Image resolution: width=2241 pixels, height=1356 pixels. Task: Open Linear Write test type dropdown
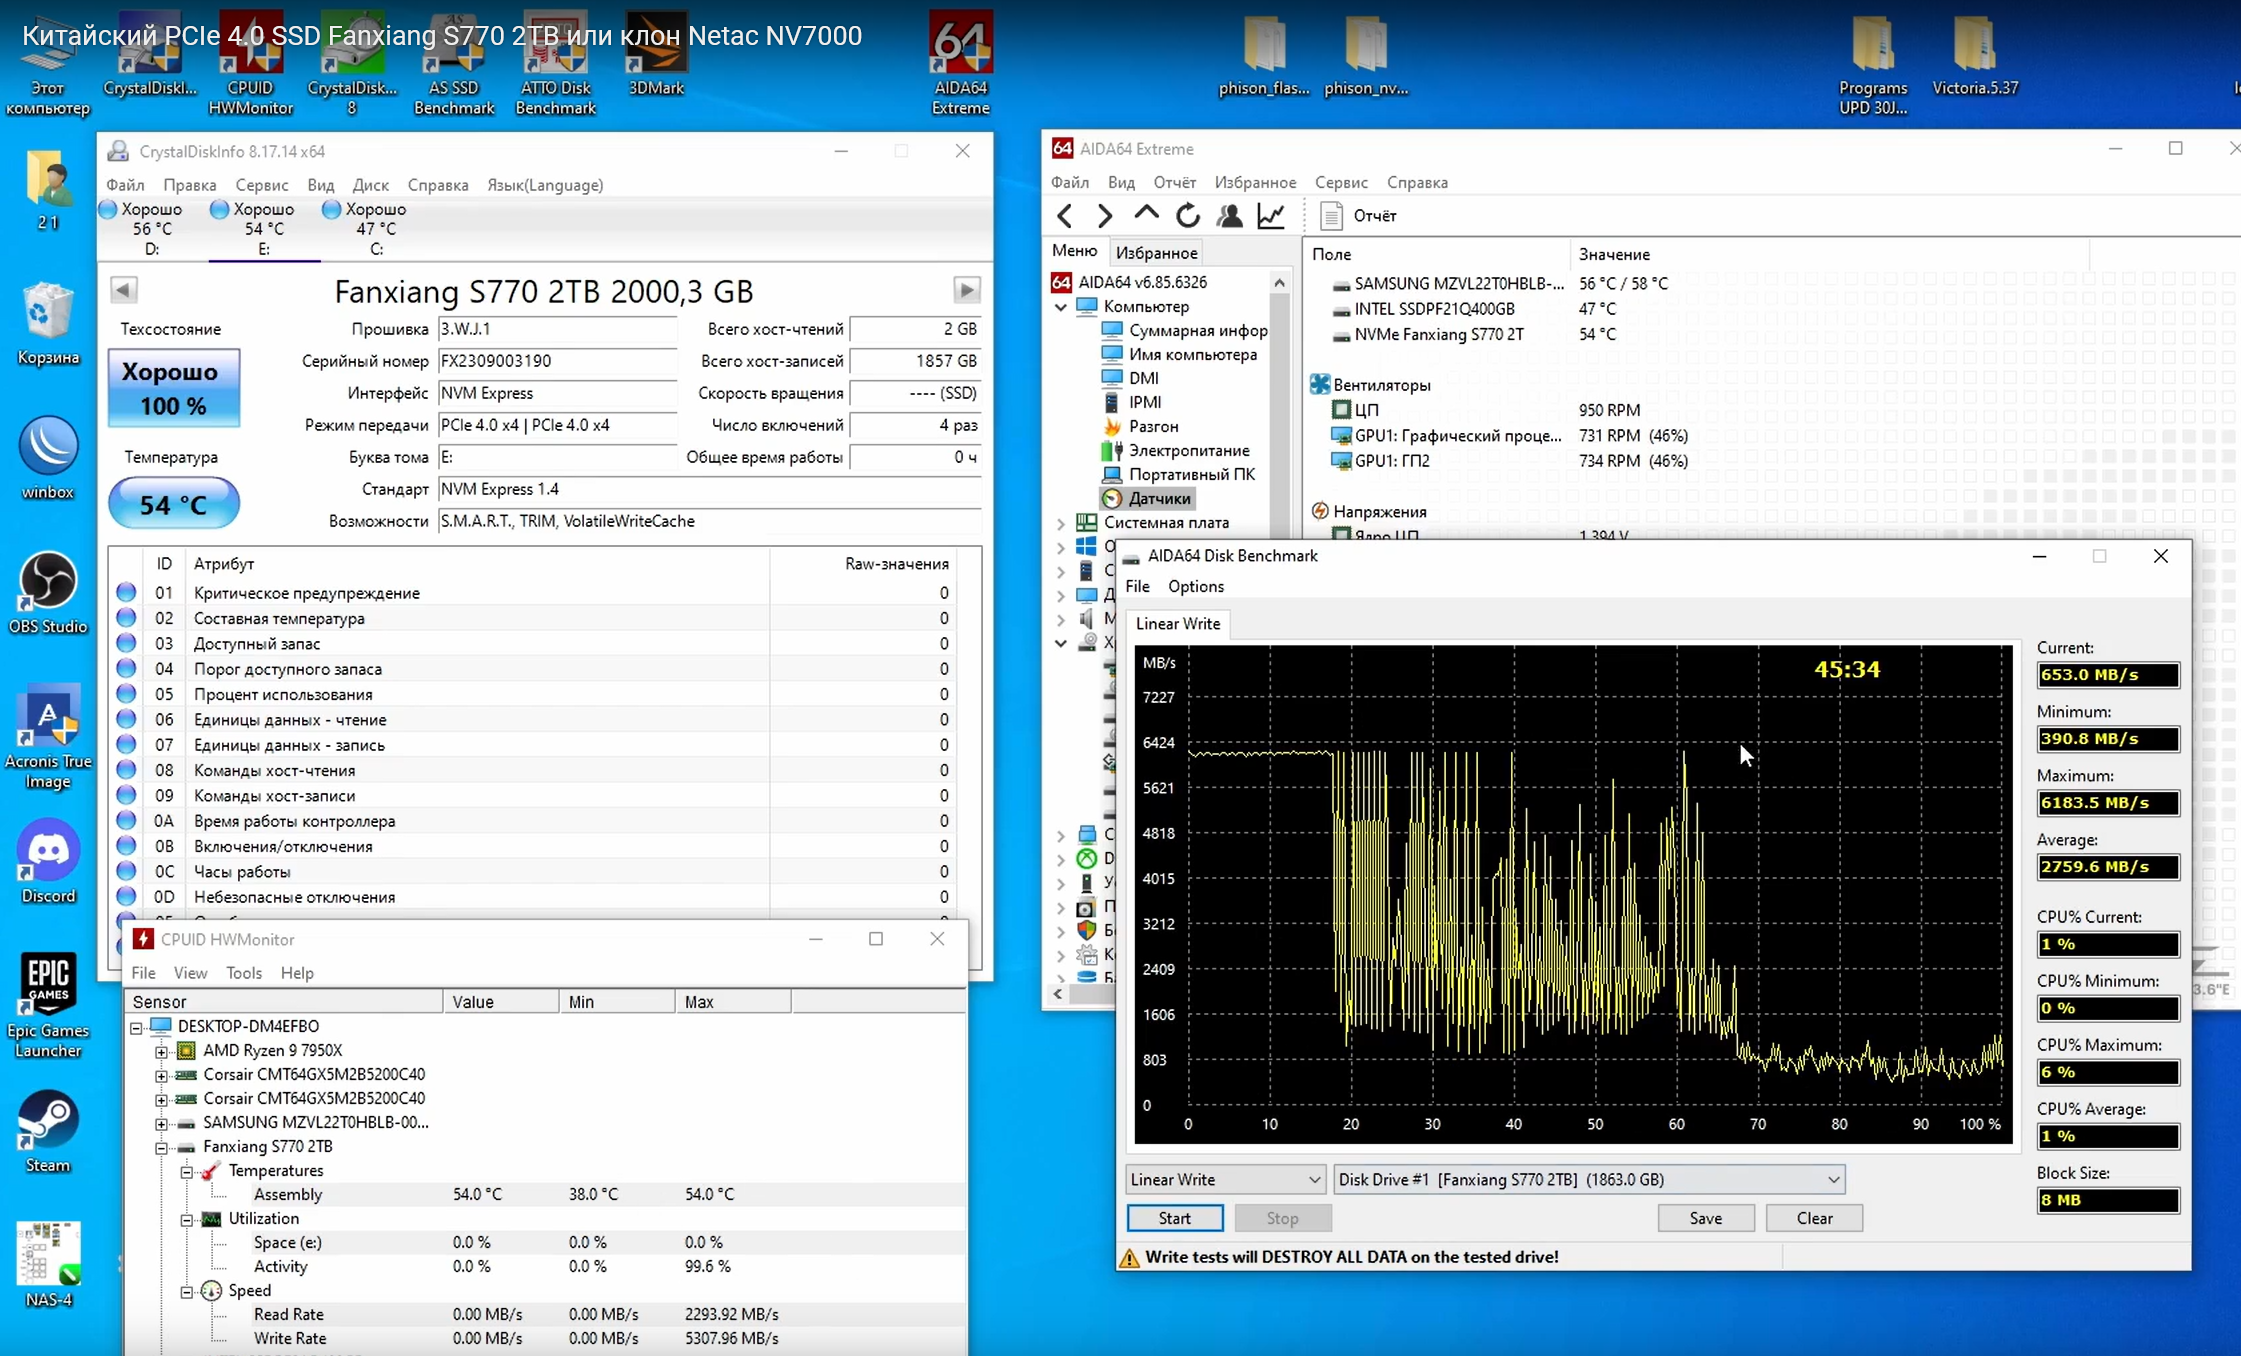tap(1225, 1179)
